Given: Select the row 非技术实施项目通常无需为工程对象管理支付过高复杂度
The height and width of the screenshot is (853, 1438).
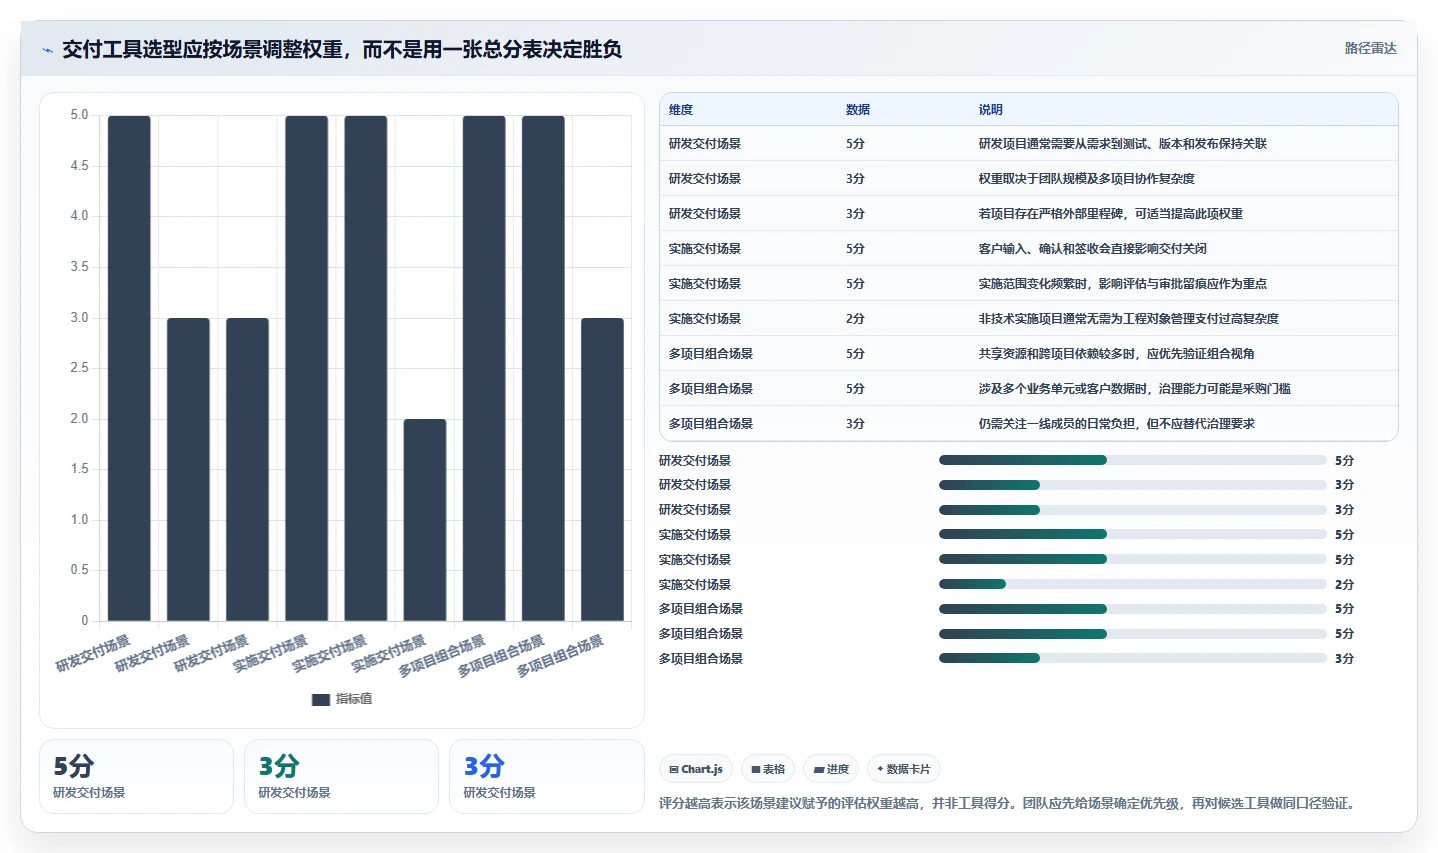Looking at the screenshot, I should [1029, 319].
